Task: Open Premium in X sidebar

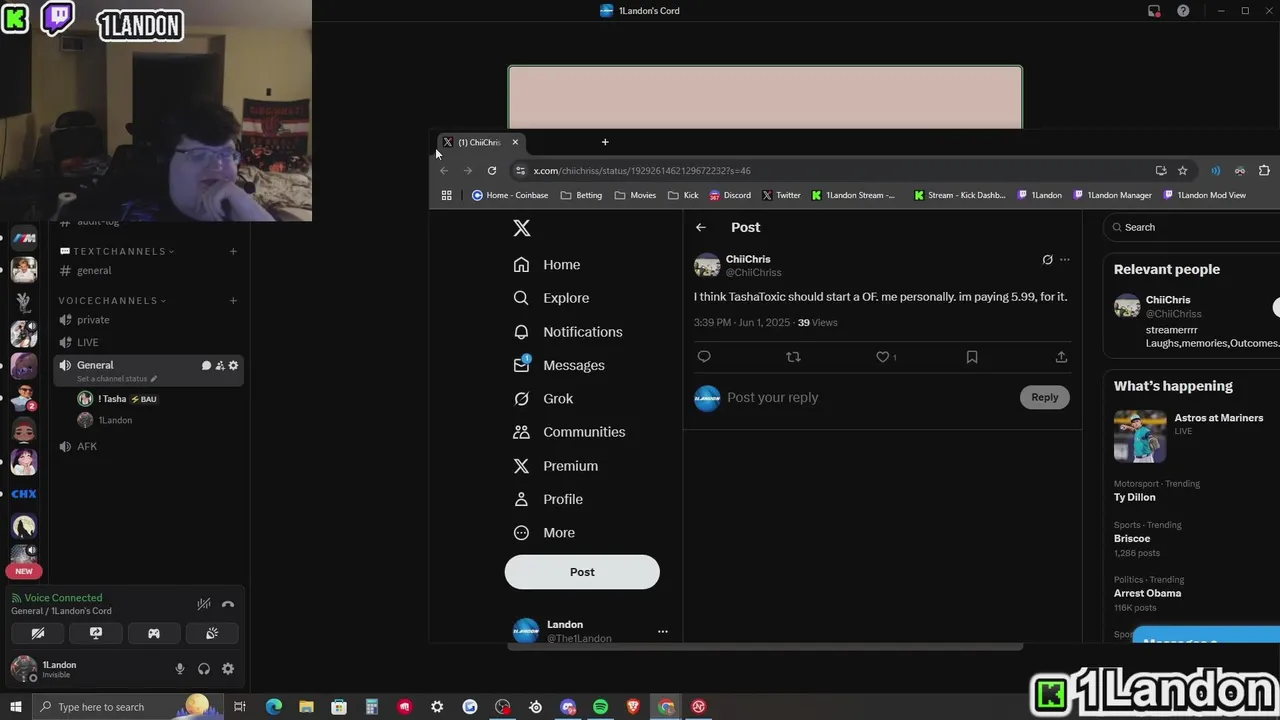Action: point(555,466)
